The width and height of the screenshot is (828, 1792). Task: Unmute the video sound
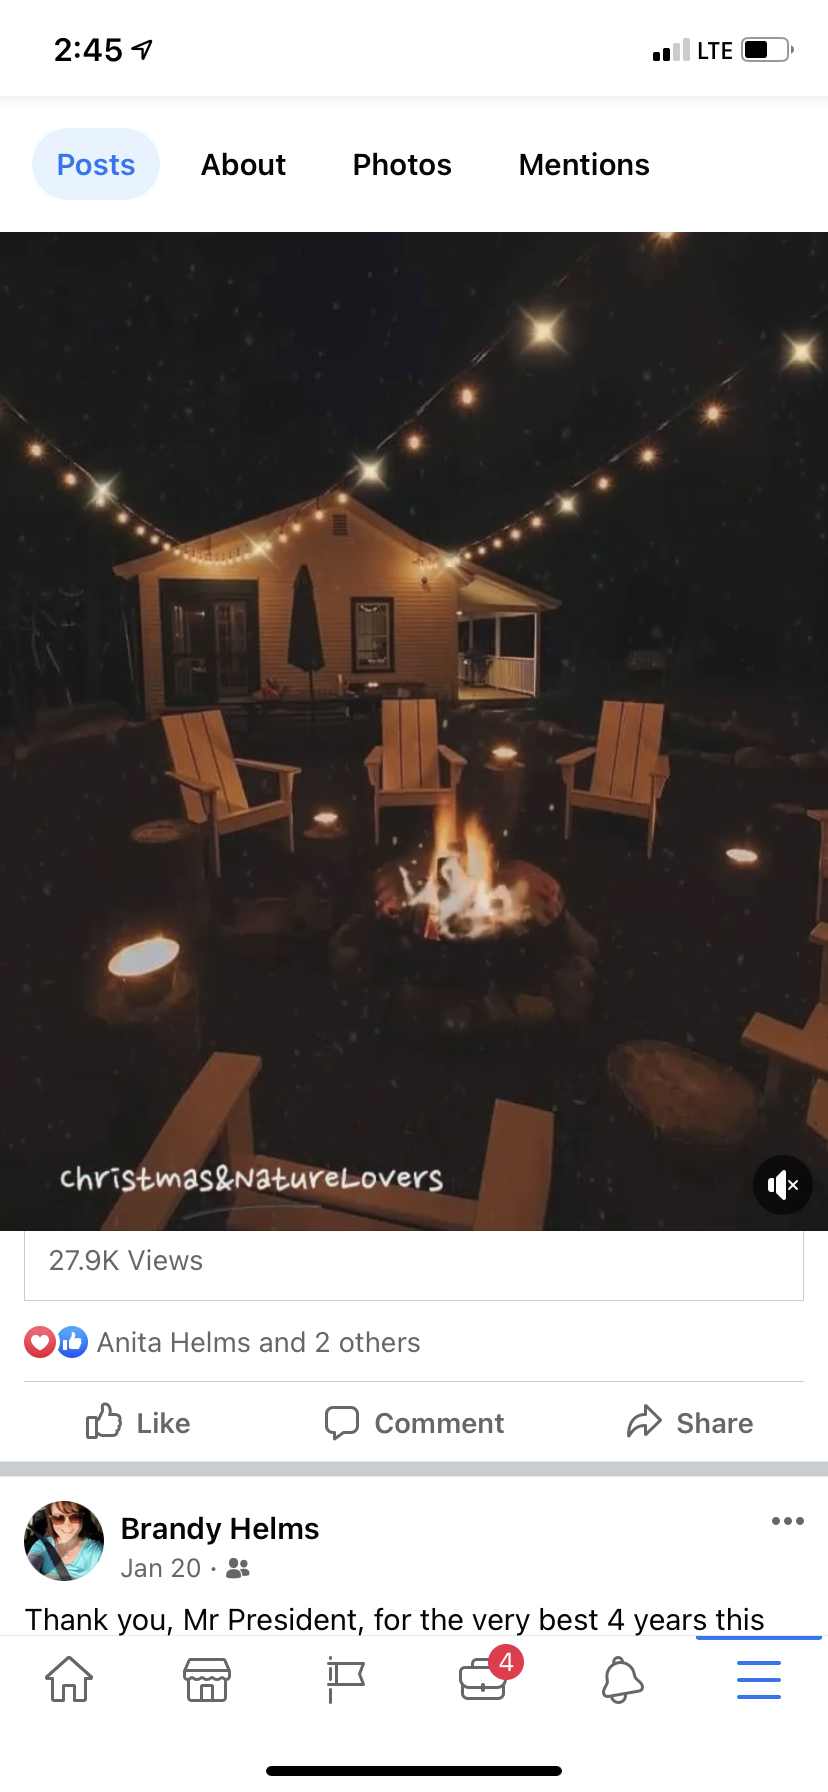(x=782, y=1185)
